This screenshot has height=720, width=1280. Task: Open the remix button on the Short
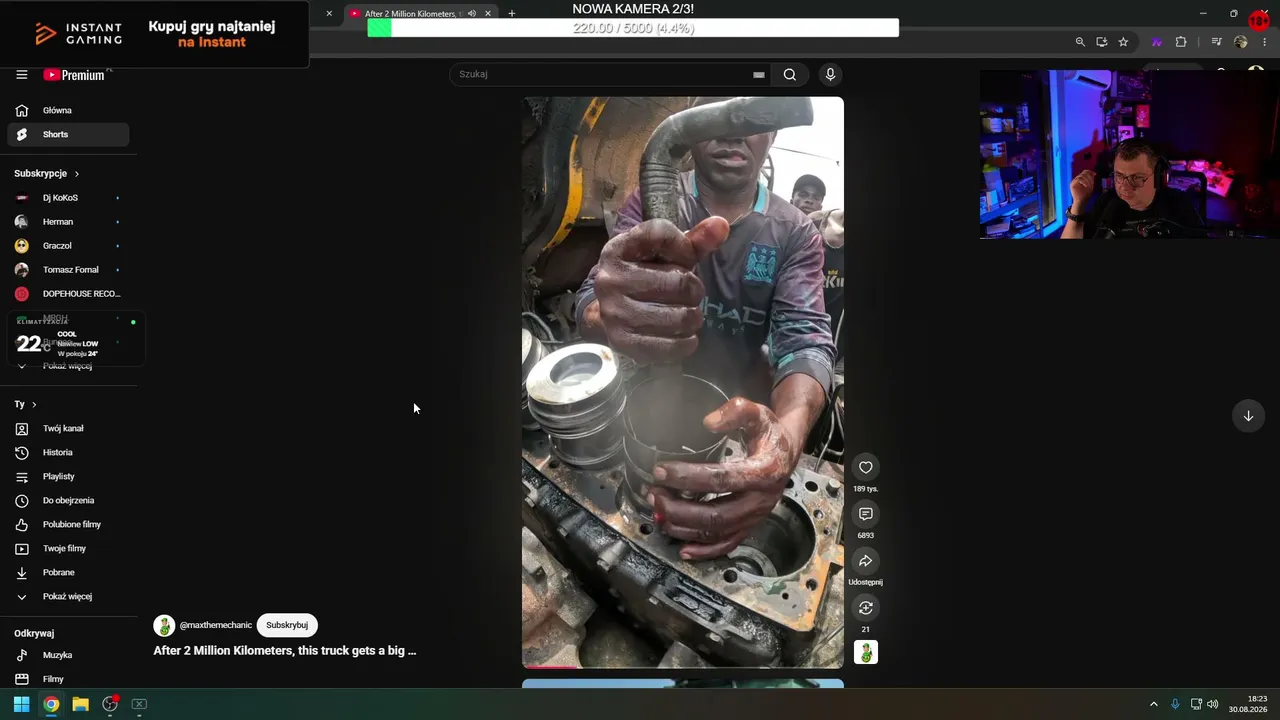(x=866, y=608)
